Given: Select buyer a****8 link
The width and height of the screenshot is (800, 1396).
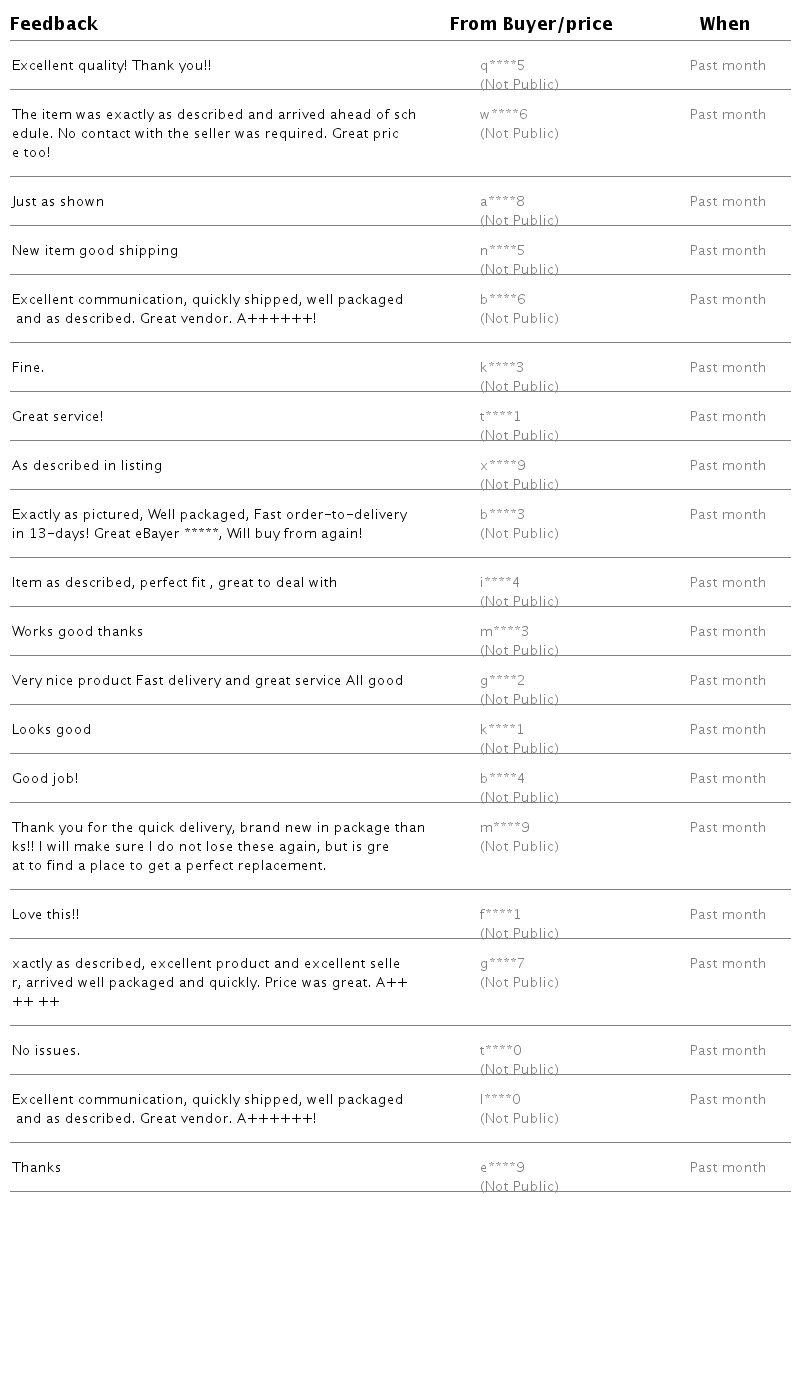Looking at the screenshot, I should (x=502, y=202).
